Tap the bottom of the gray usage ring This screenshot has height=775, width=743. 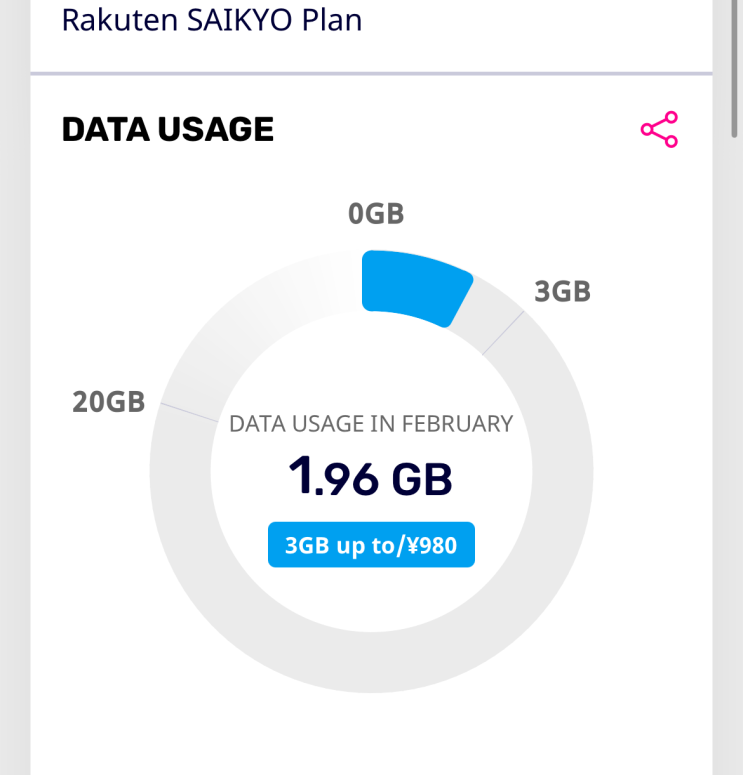371,662
